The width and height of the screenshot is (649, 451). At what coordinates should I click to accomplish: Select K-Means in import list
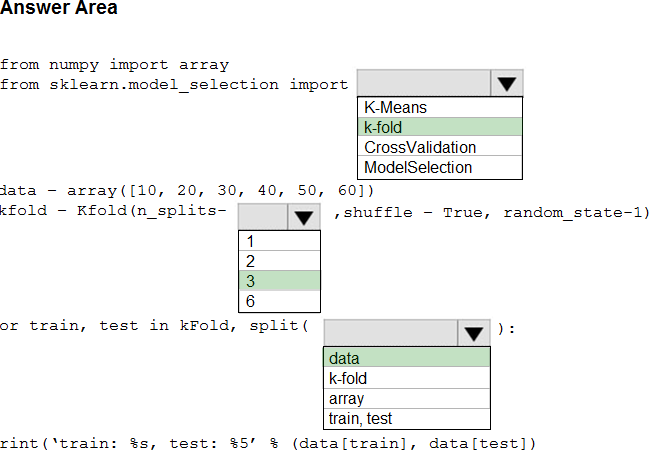[440, 108]
